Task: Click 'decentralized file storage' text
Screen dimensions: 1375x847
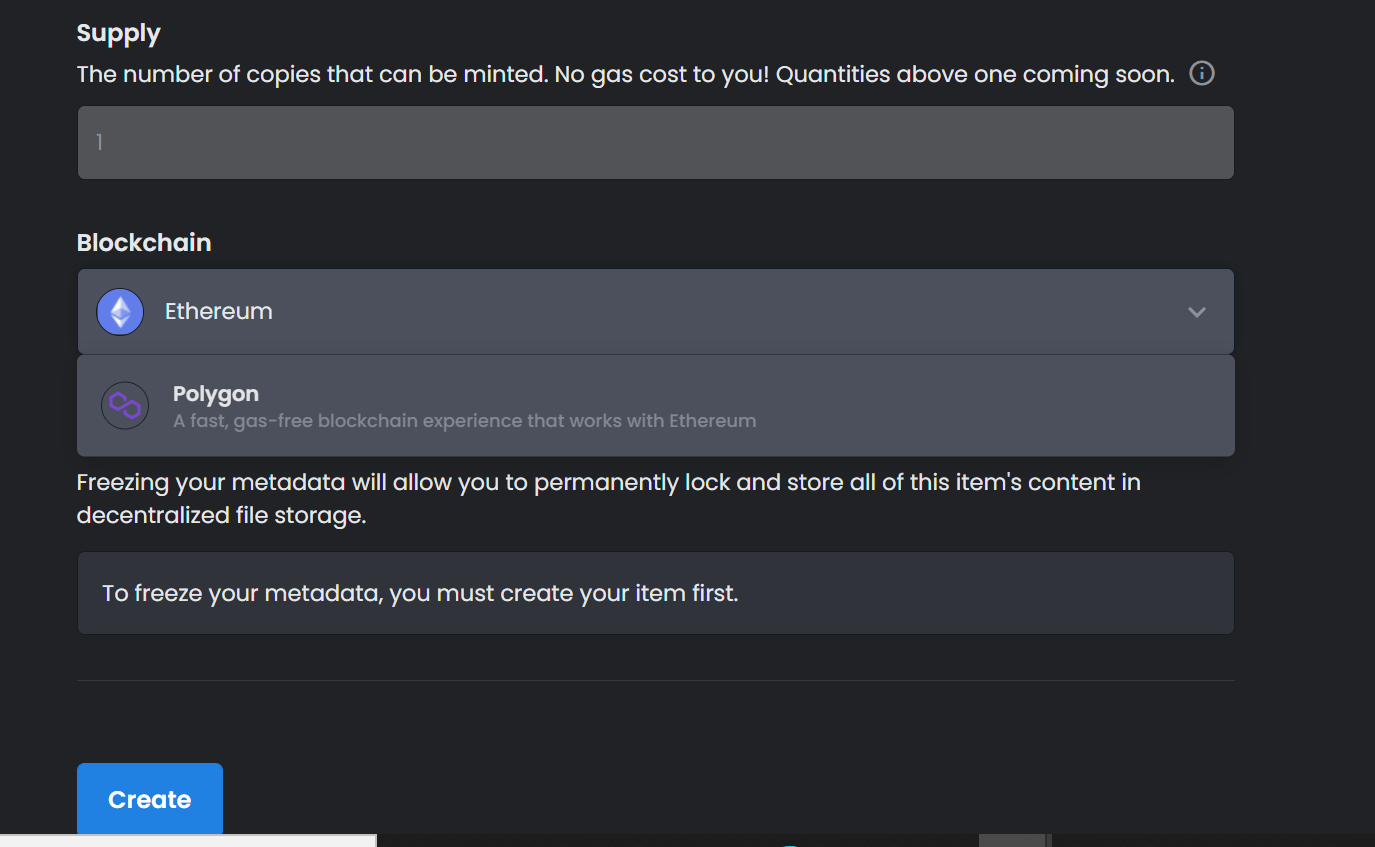Action: point(221,516)
